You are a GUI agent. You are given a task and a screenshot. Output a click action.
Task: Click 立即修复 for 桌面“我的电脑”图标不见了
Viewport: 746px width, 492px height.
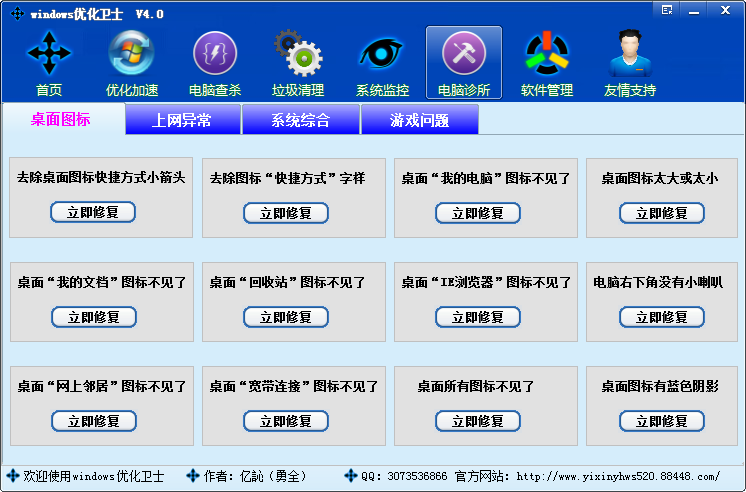(x=478, y=213)
